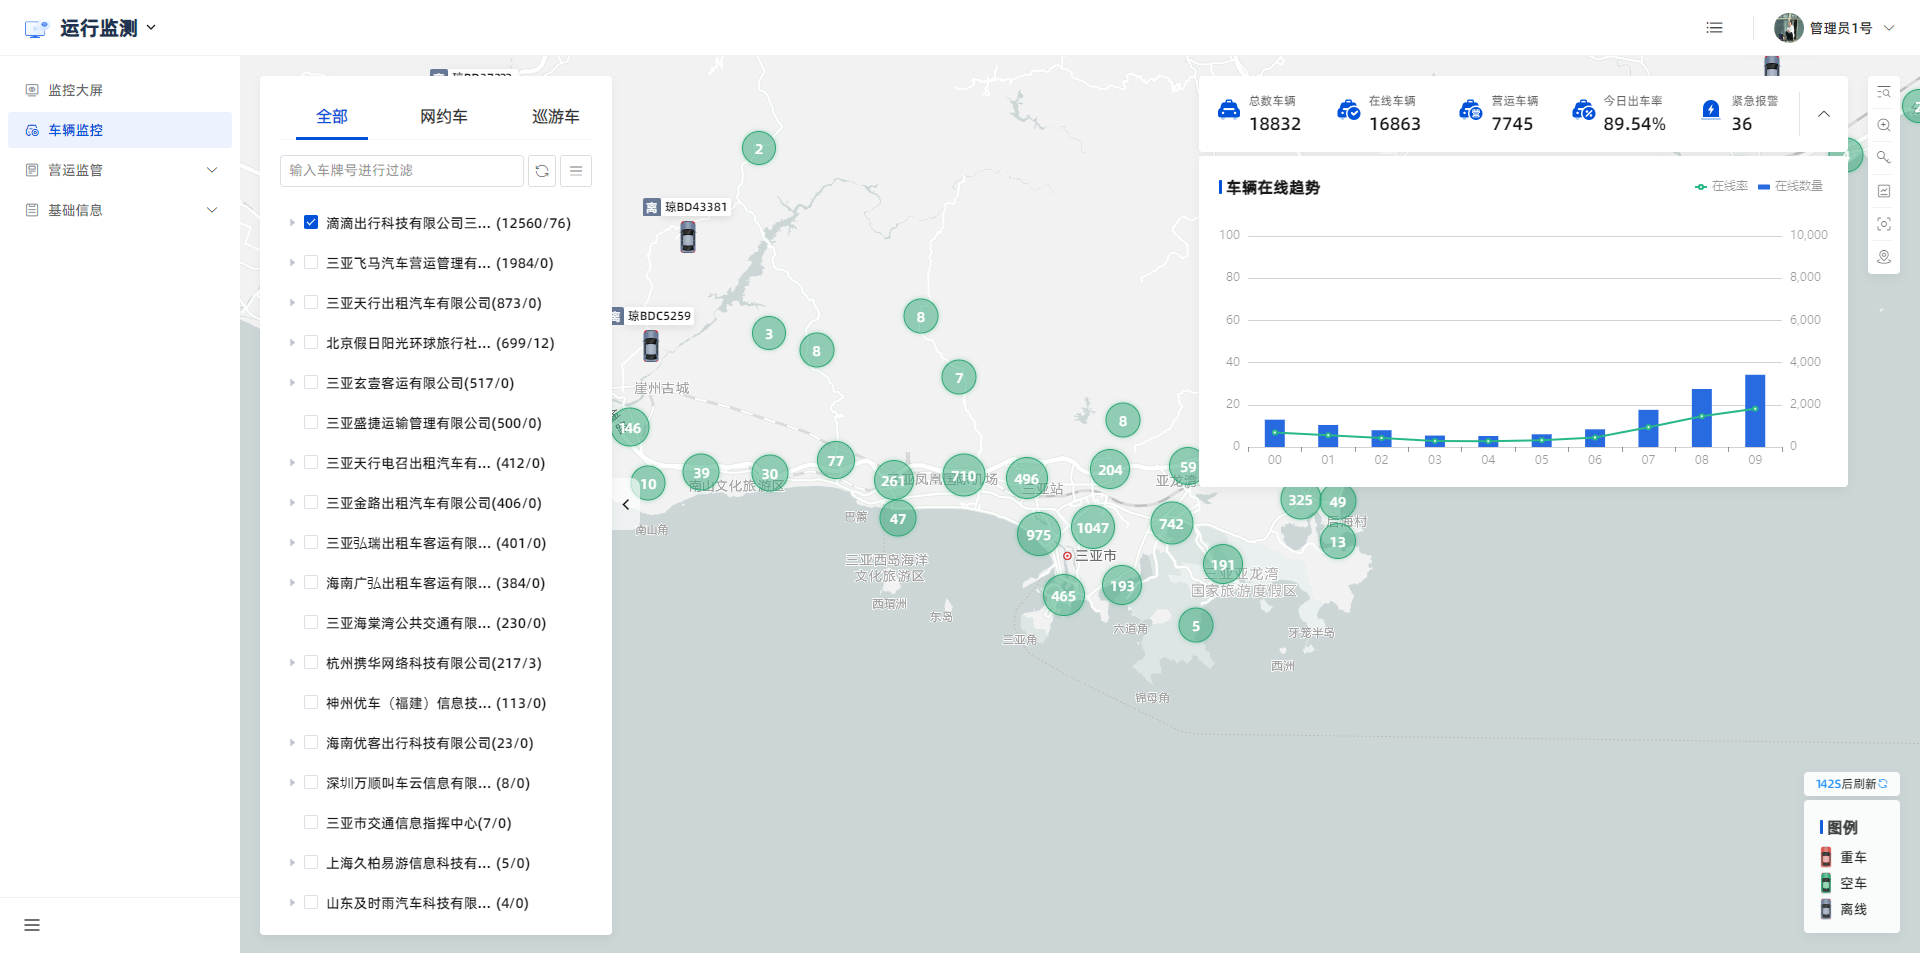This screenshot has width=1920, height=953.
Task: Click the location pin map tool
Action: [x=1883, y=257]
